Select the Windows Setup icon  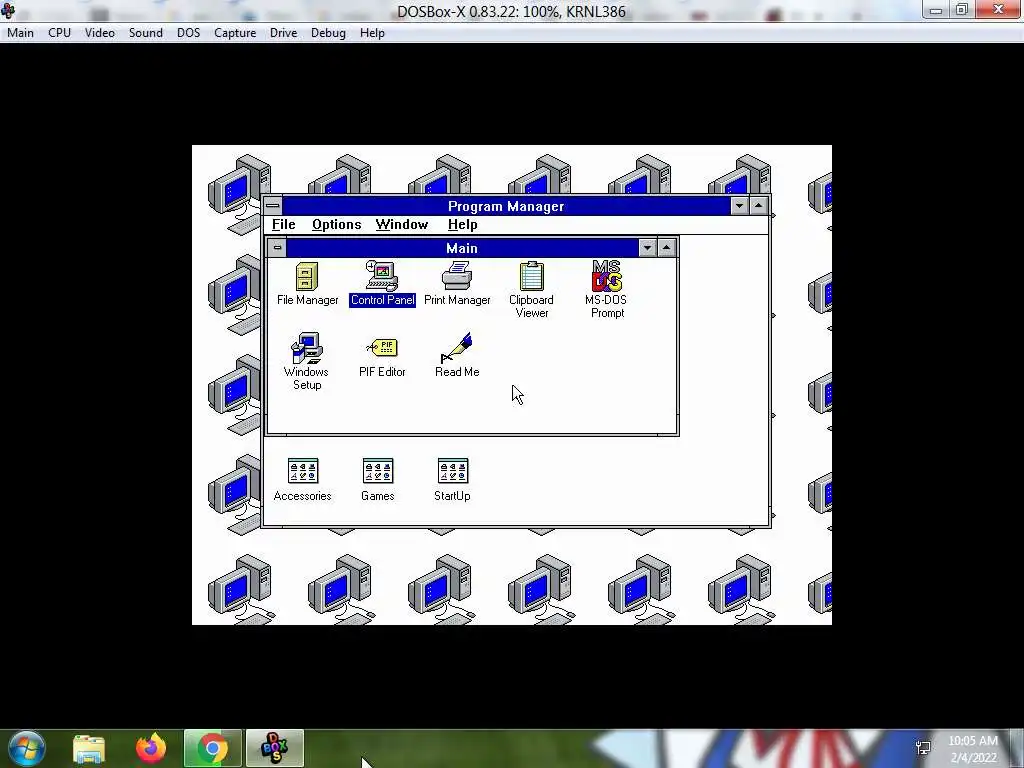click(306, 361)
